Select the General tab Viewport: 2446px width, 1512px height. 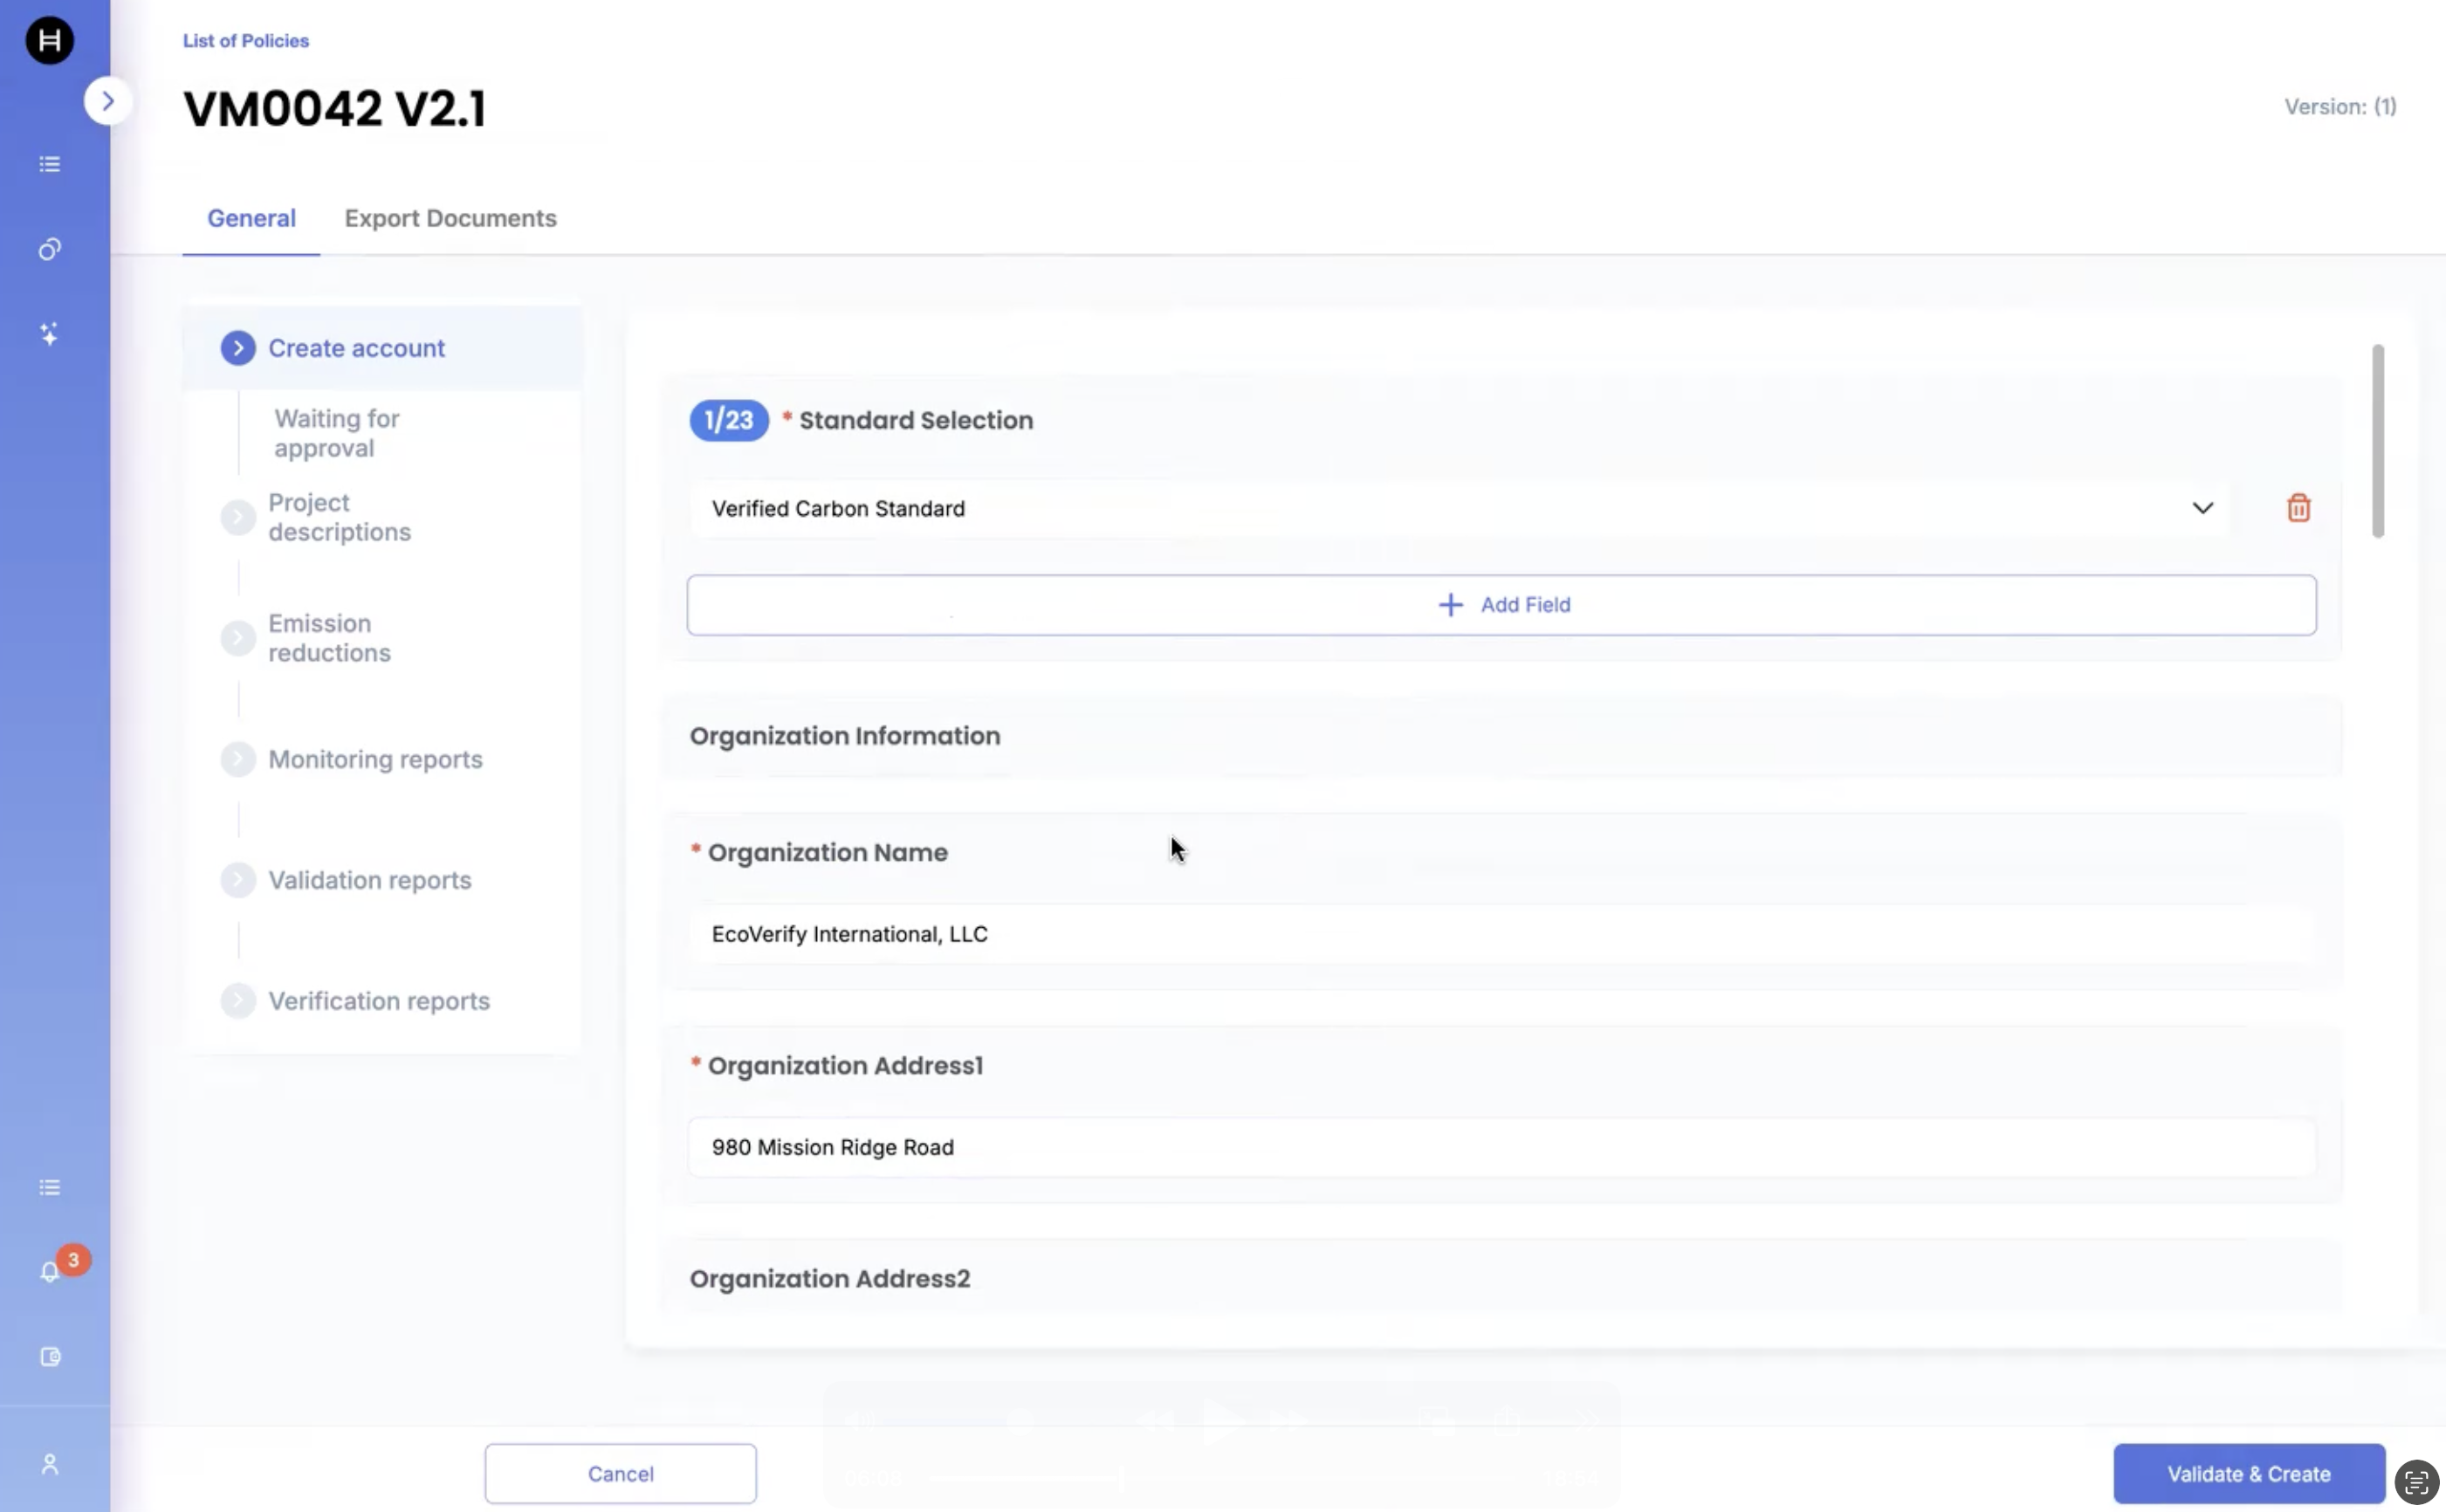tap(251, 218)
